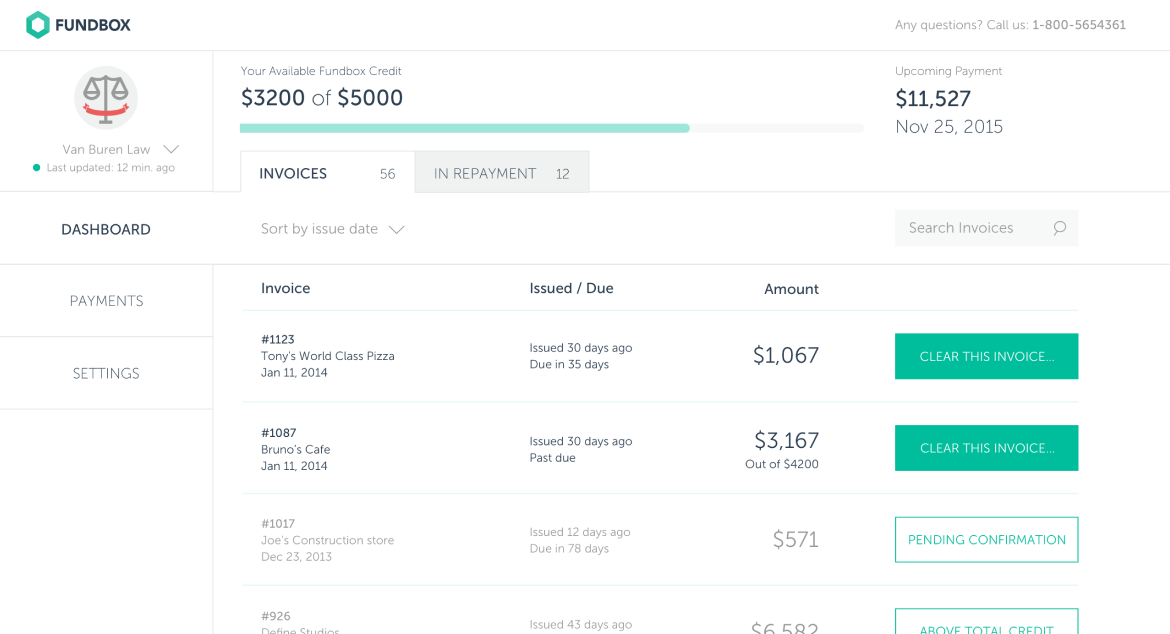This screenshot has width=1170, height=634.
Task: Switch to the Invoices tab
Action: 328,173
